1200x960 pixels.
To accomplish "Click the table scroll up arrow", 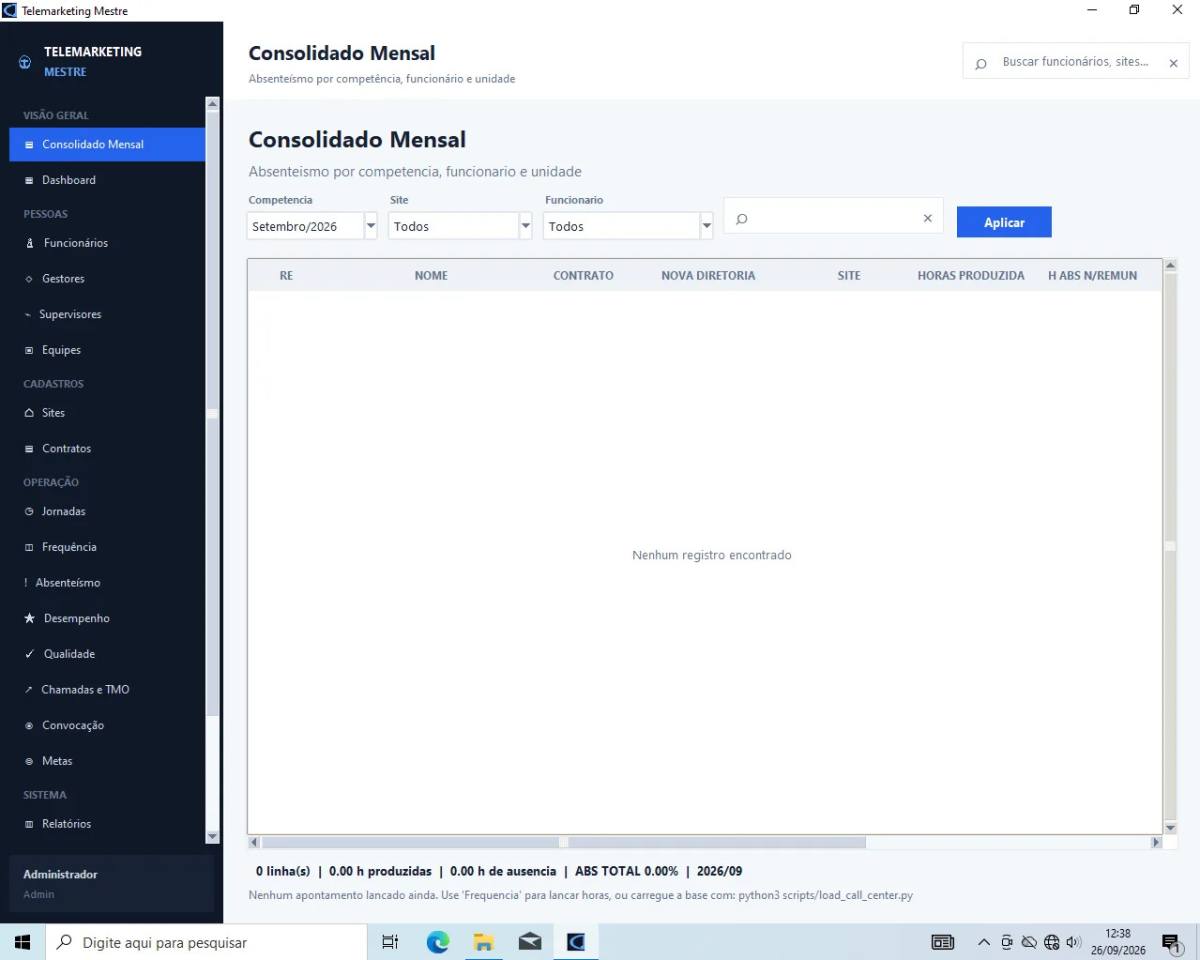I will click(x=1170, y=267).
